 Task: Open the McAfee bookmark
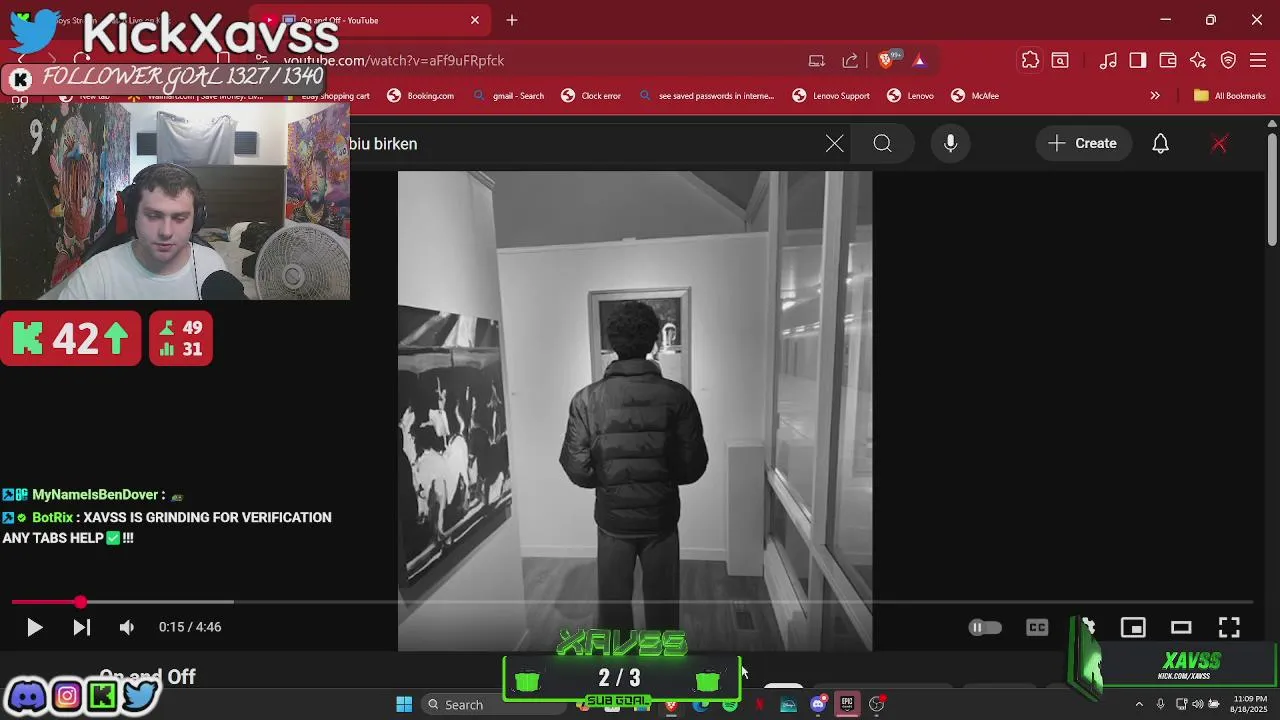975,96
